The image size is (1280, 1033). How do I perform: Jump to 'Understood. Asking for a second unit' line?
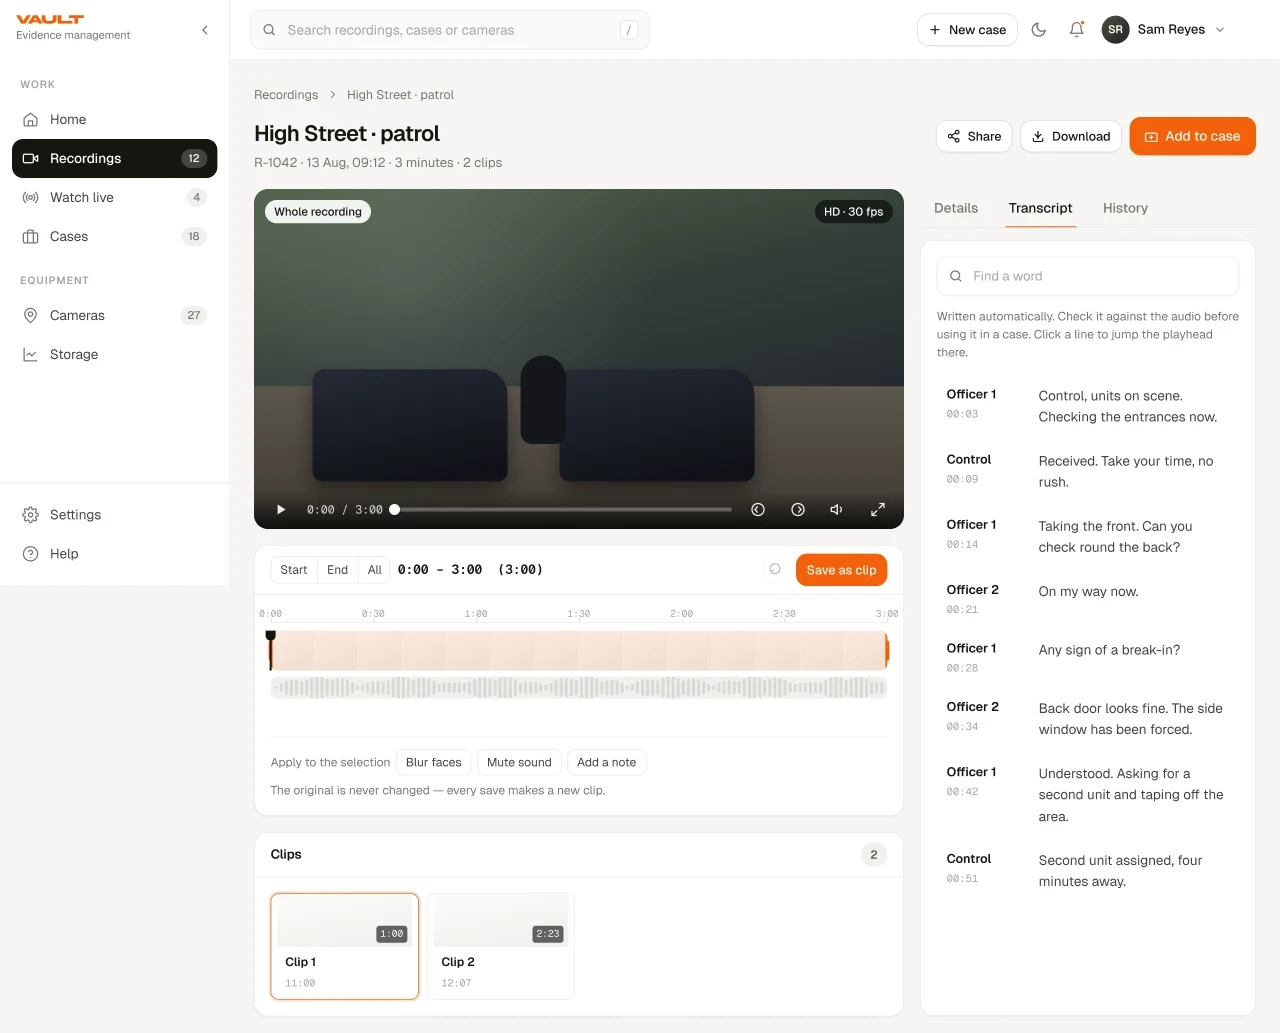click(x=1087, y=794)
